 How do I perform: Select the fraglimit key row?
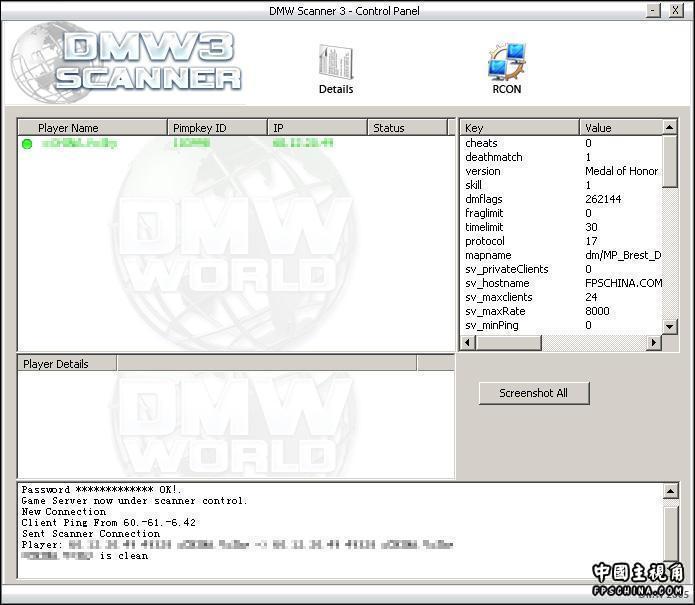562,213
